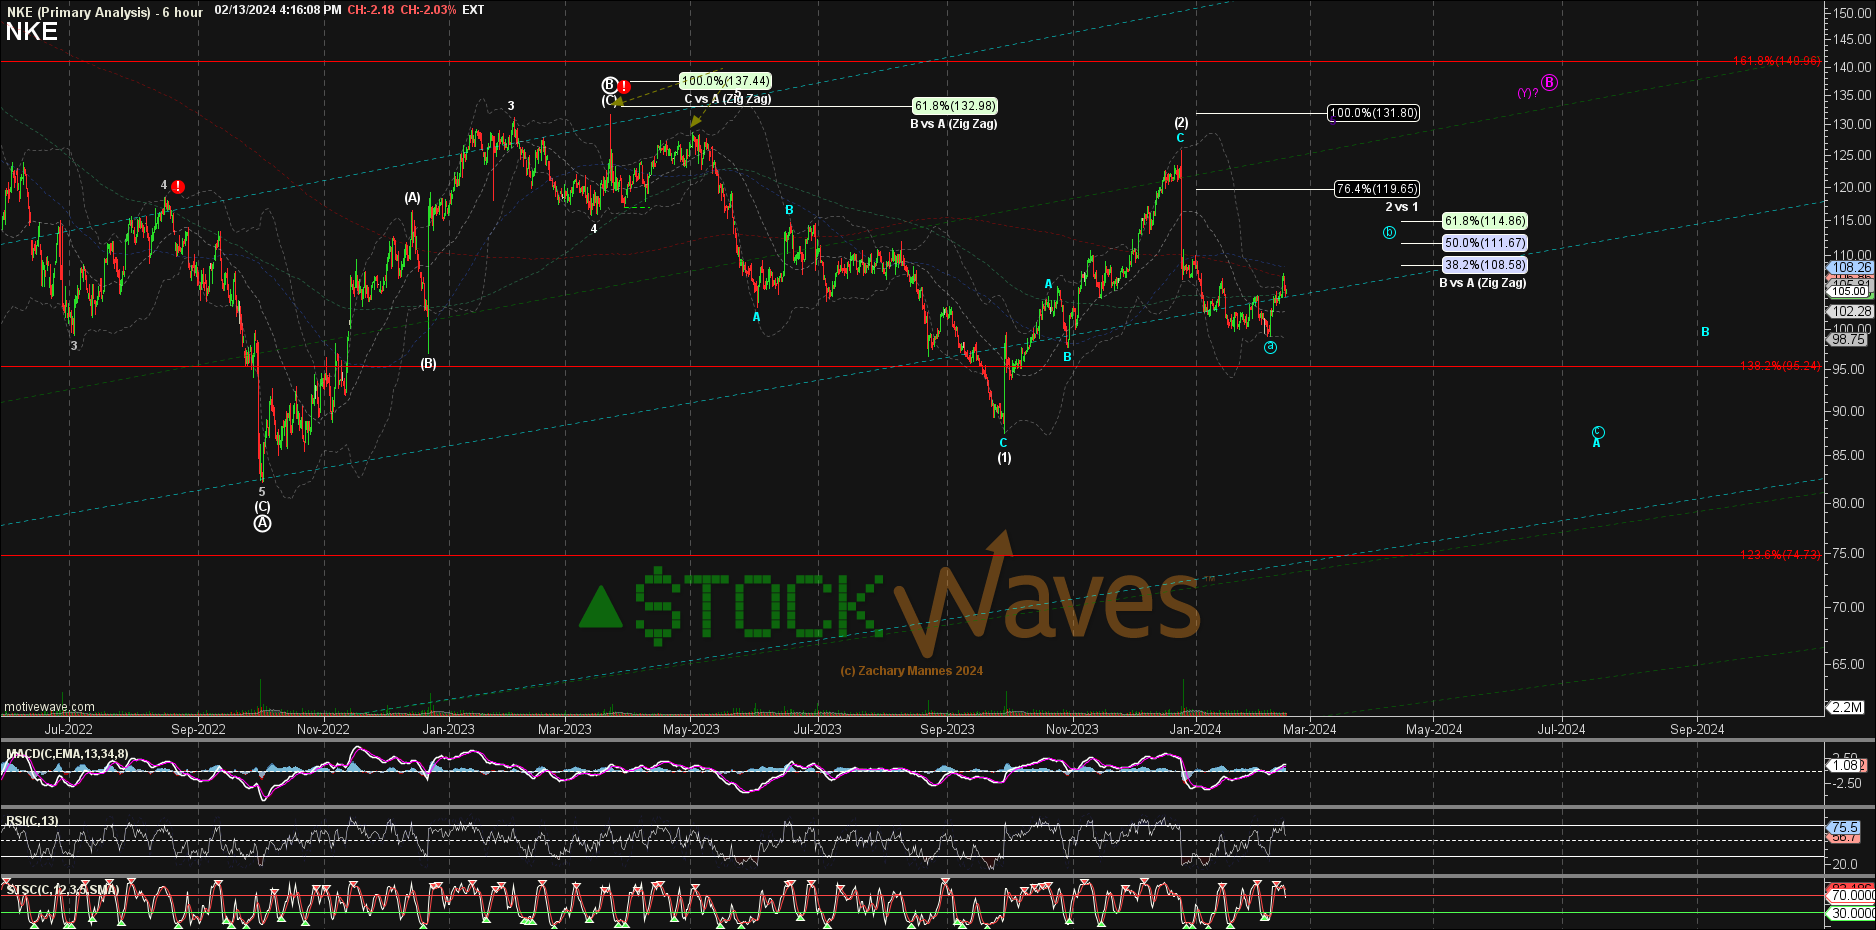Click the NKE (Primary Analysis) chart title
1876x930 pixels.
pyautogui.click(x=78, y=12)
